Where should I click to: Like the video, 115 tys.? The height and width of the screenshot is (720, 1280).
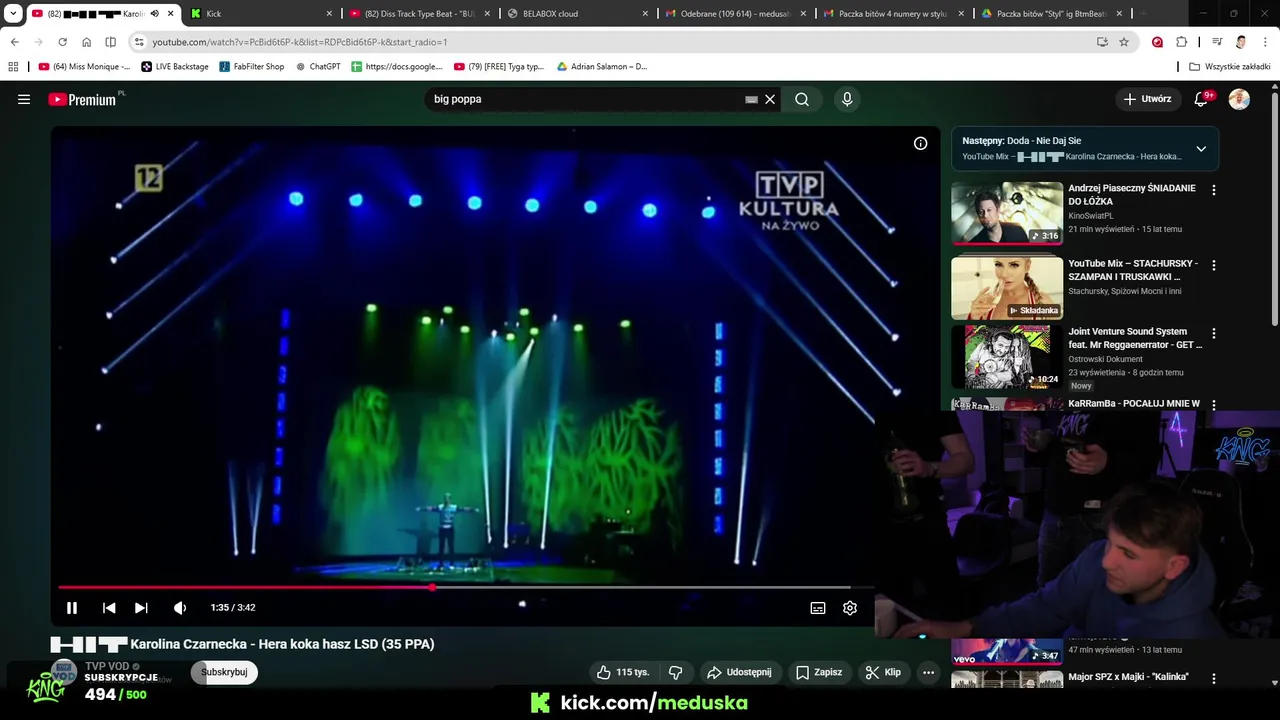point(623,672)
